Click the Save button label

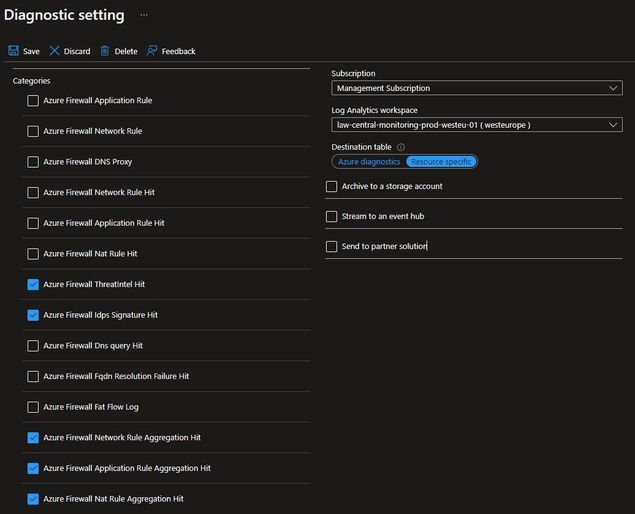31,51
